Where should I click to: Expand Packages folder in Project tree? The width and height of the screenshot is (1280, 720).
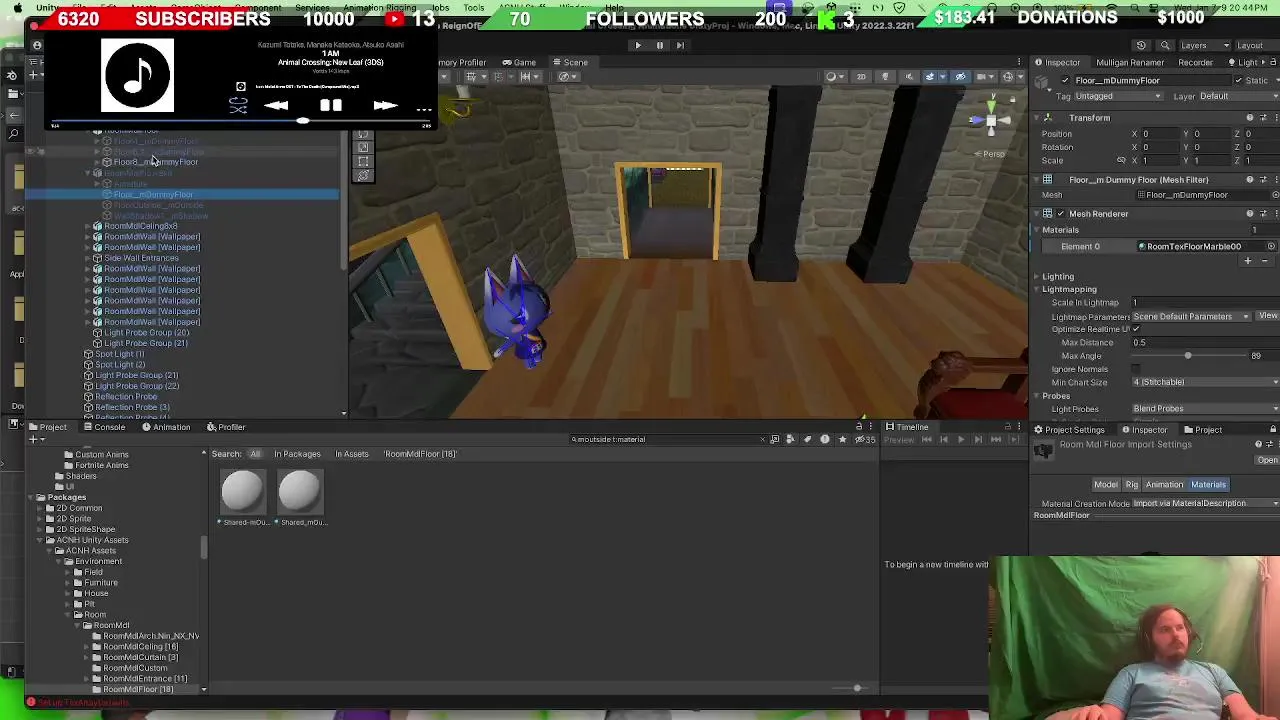[31, 498]
